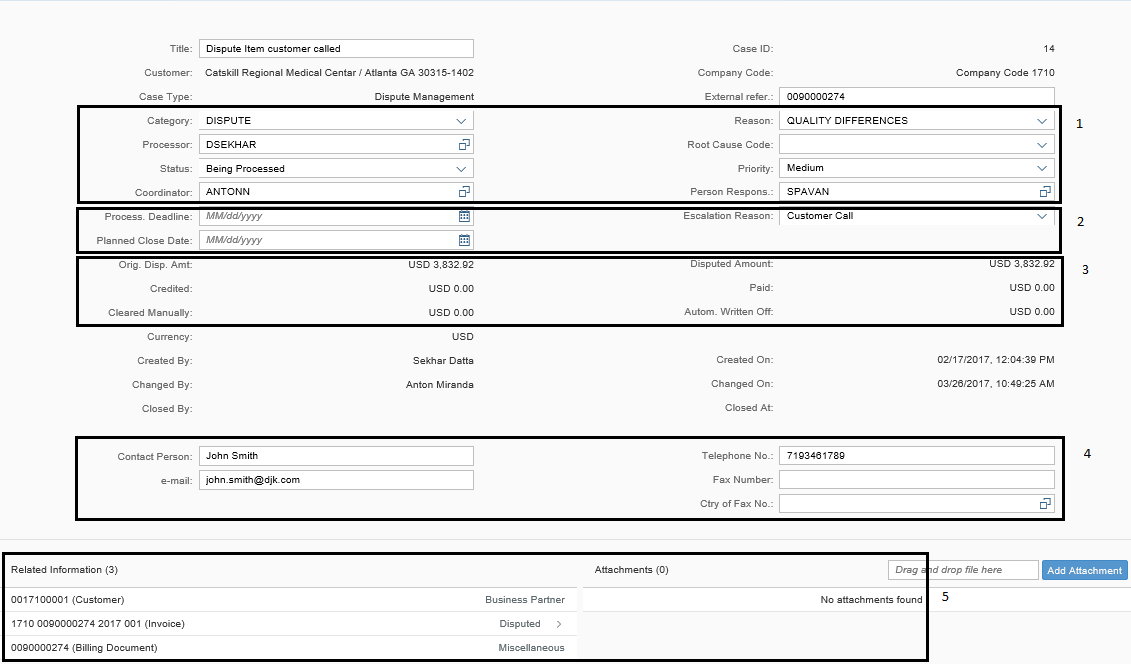The width and height of the screenshot is (1131, 664).
Task: Open calendar picker for Planned Close Date
Action: (x=464, y=240)
